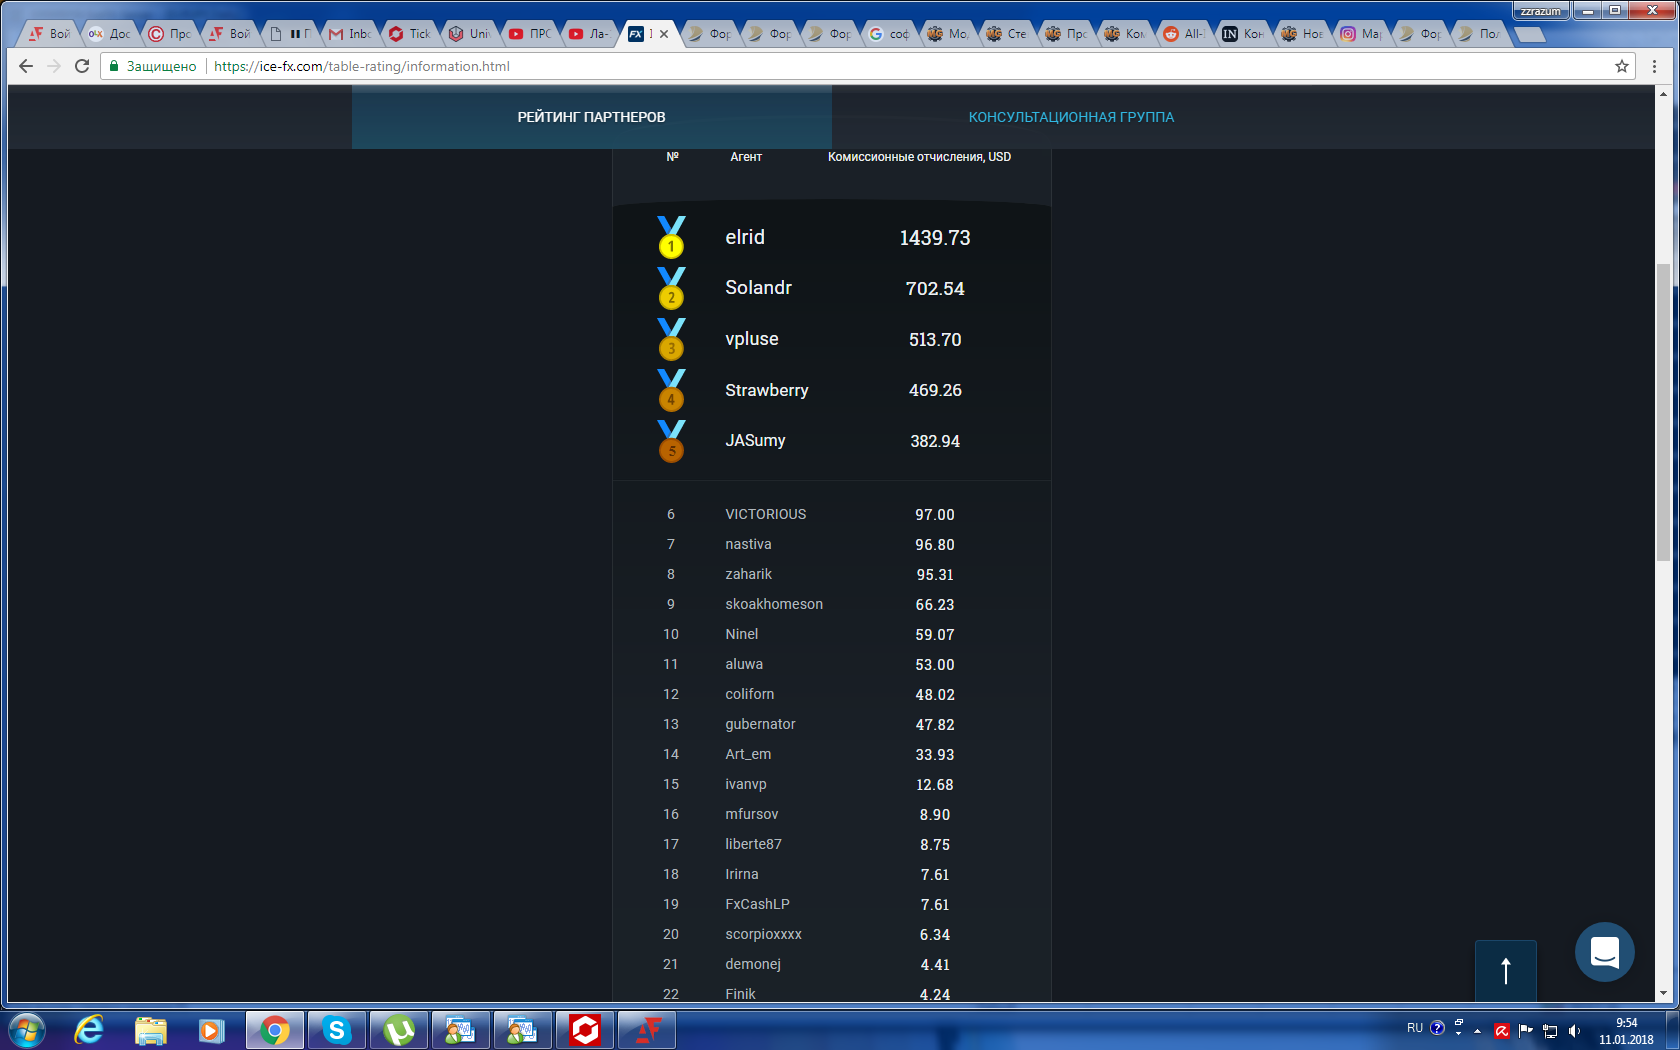Switch to the Gmail Inbox browser tab
Viewport: 1680px width, 1050px height.
point(351,34)
